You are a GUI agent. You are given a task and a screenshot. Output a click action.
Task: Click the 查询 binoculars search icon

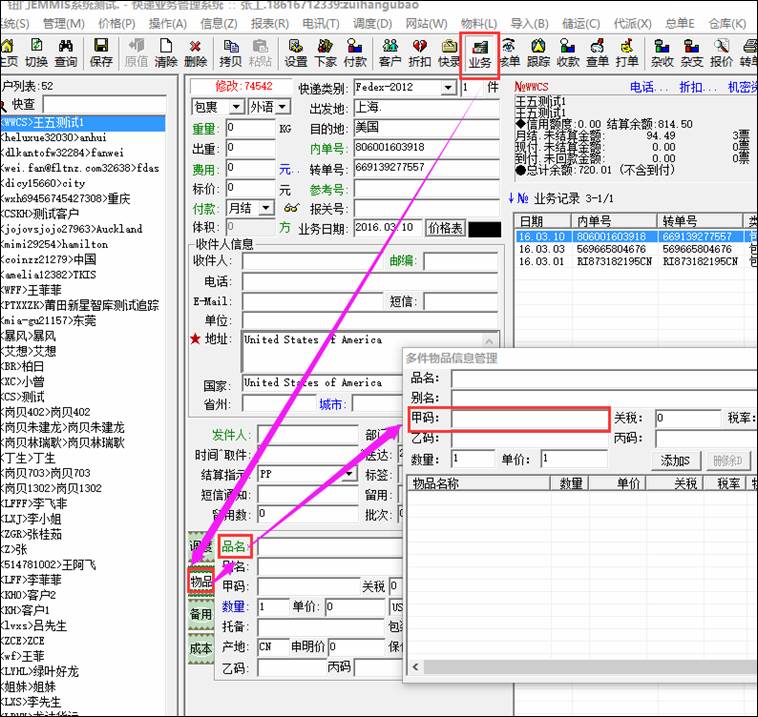point(66,53)
